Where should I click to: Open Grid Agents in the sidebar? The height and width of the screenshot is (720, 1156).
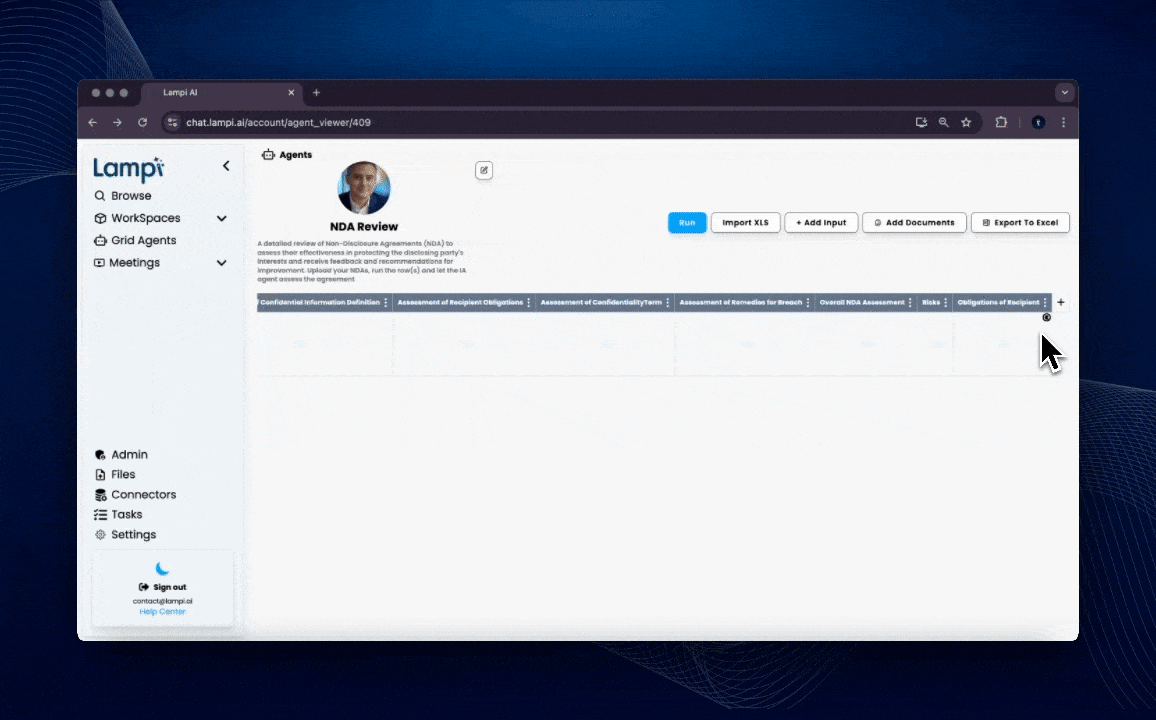[135, 240]
